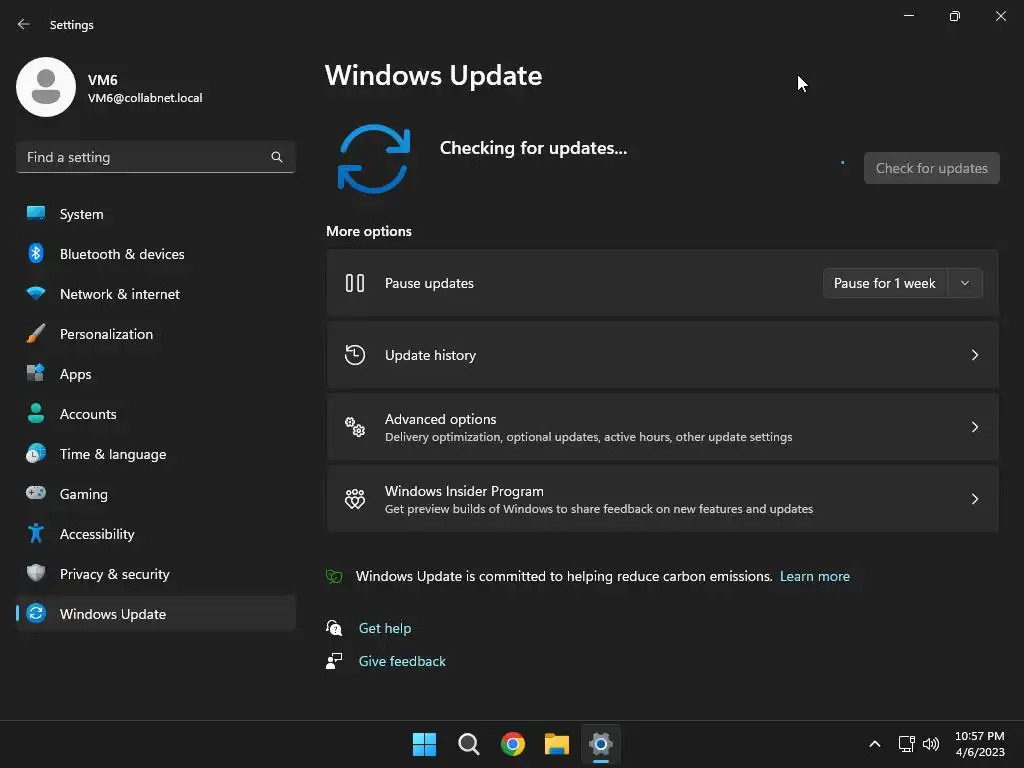Open the Give feedback link
This screenshot has height=768, width=1024.
(402, 661)
